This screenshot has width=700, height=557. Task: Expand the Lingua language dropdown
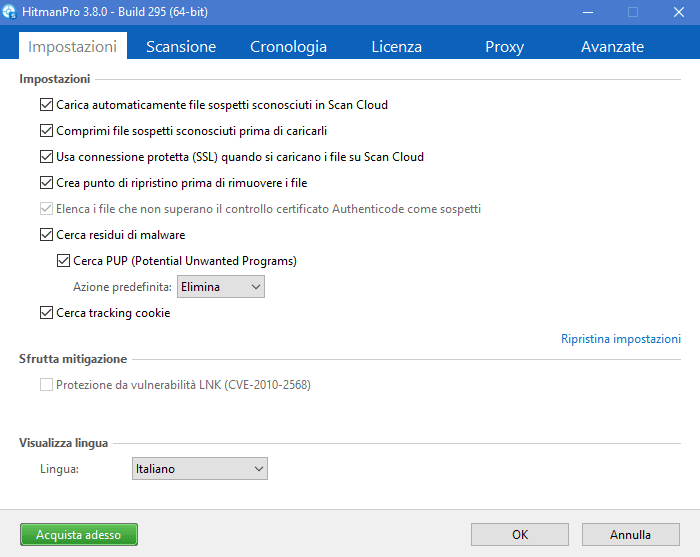click(199, 469)
